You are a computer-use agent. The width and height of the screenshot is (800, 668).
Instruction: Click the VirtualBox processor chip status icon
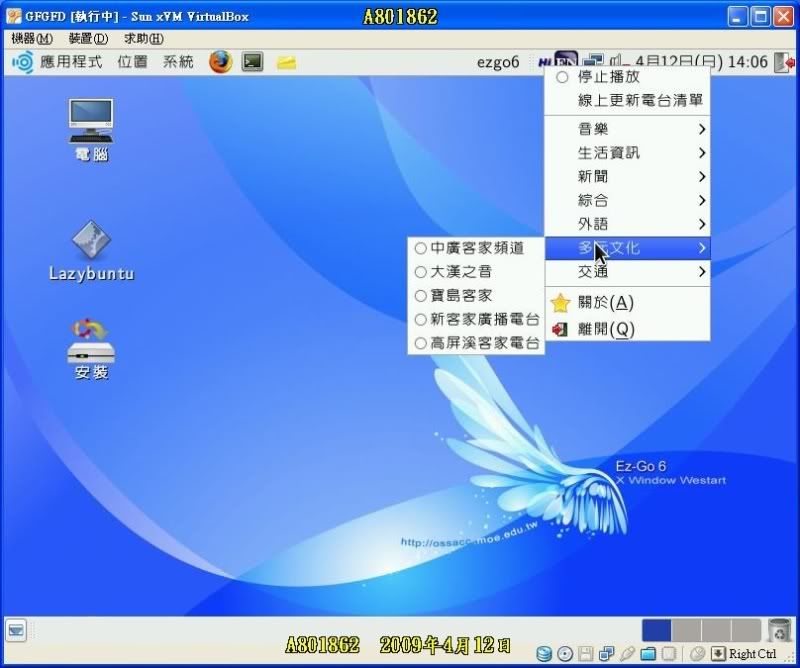tap(669, 654)
